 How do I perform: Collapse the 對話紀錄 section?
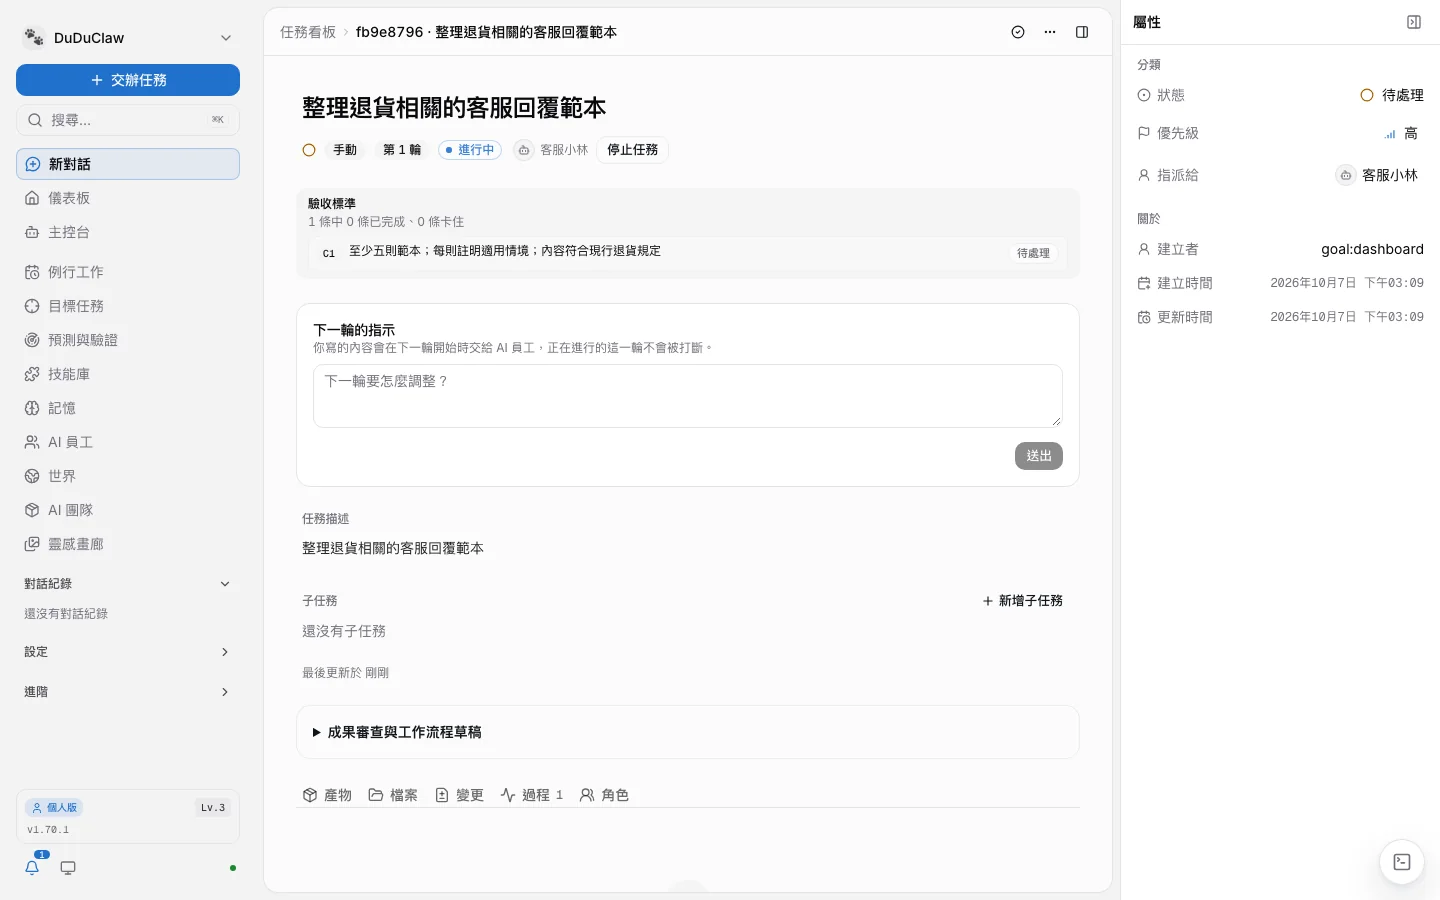pyautogui.click(x=128, y=584)
